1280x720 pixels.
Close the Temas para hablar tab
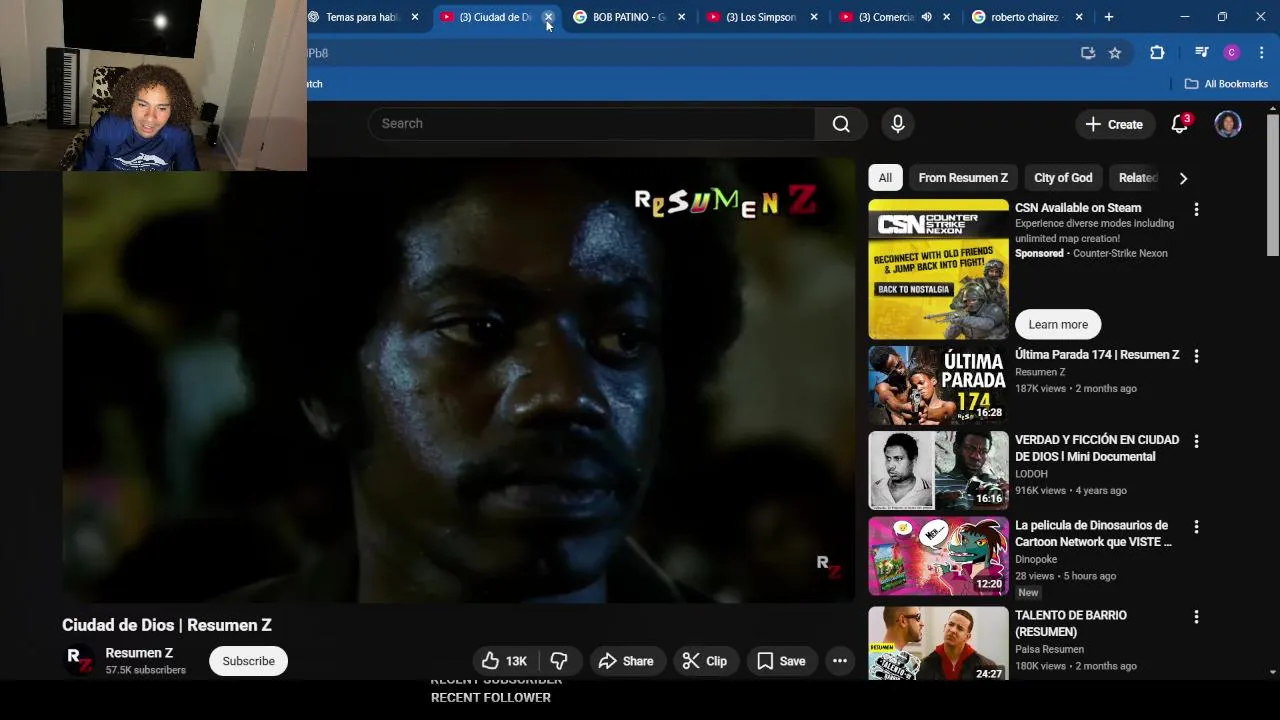pos(415,17)
